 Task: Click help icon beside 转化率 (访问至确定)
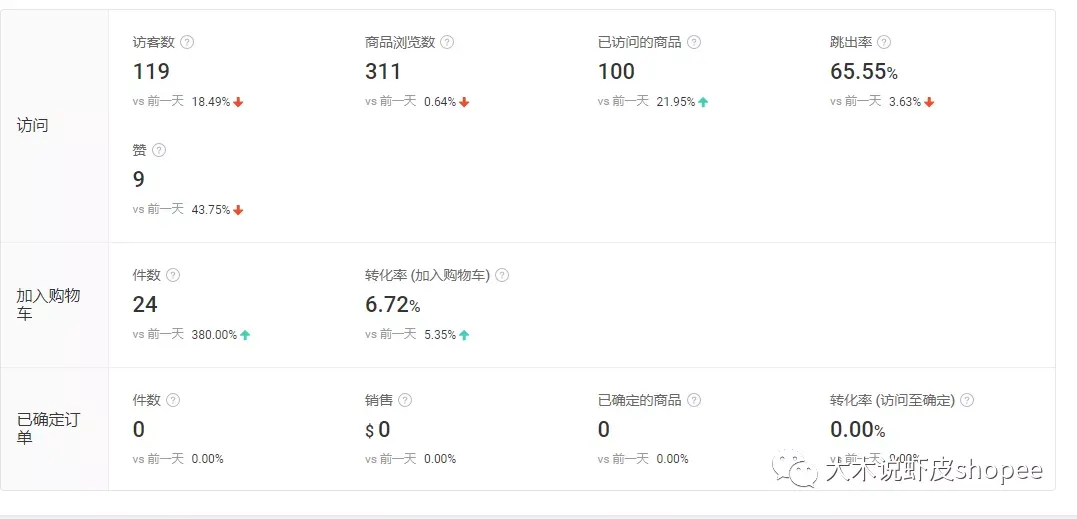967,400
